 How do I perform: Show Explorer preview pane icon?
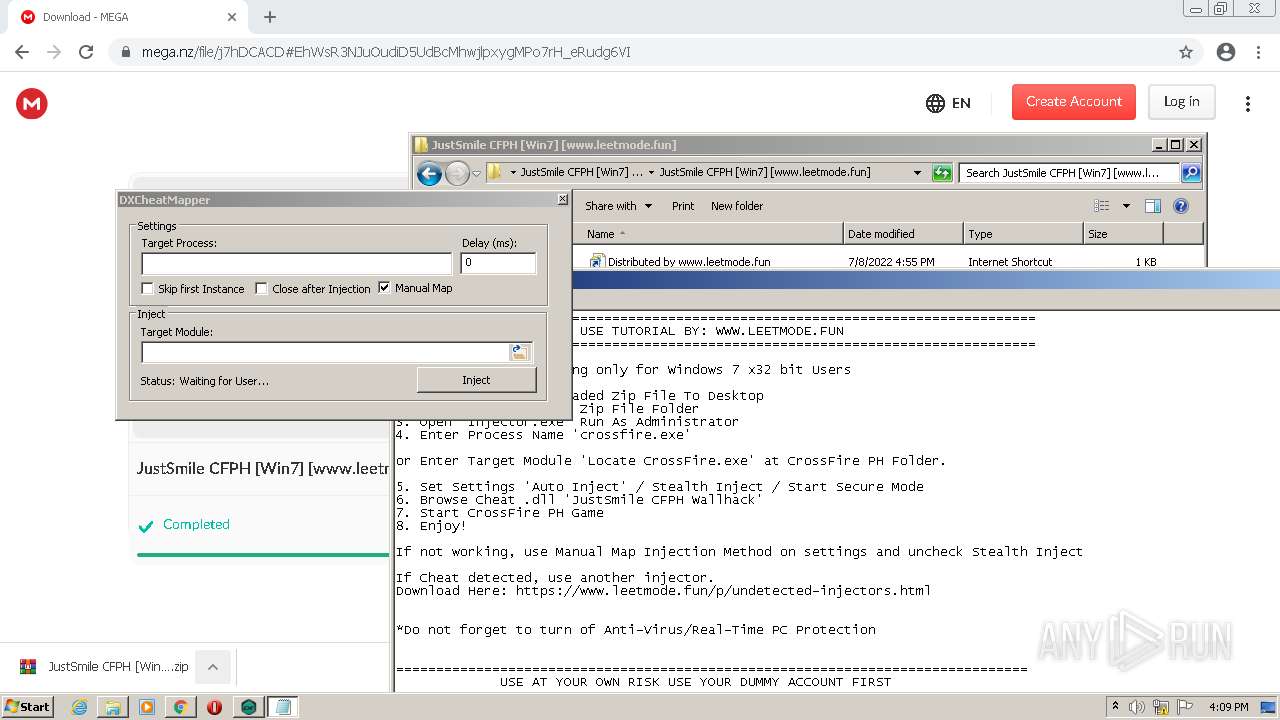pyautogui.click(x=1153, y=206)
